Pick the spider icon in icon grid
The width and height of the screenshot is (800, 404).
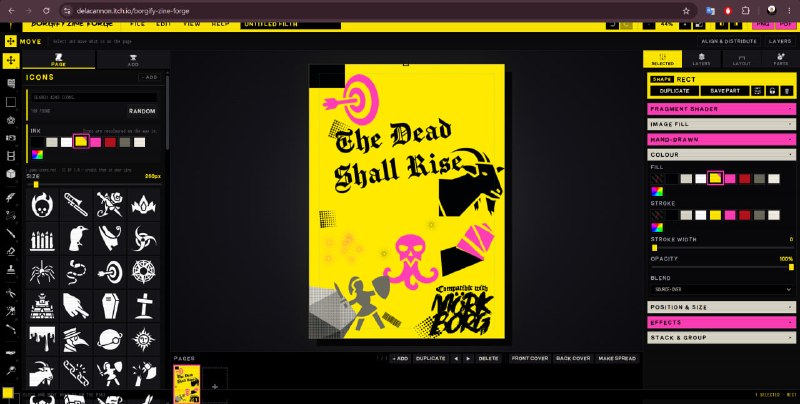click(x=42, y=272)
